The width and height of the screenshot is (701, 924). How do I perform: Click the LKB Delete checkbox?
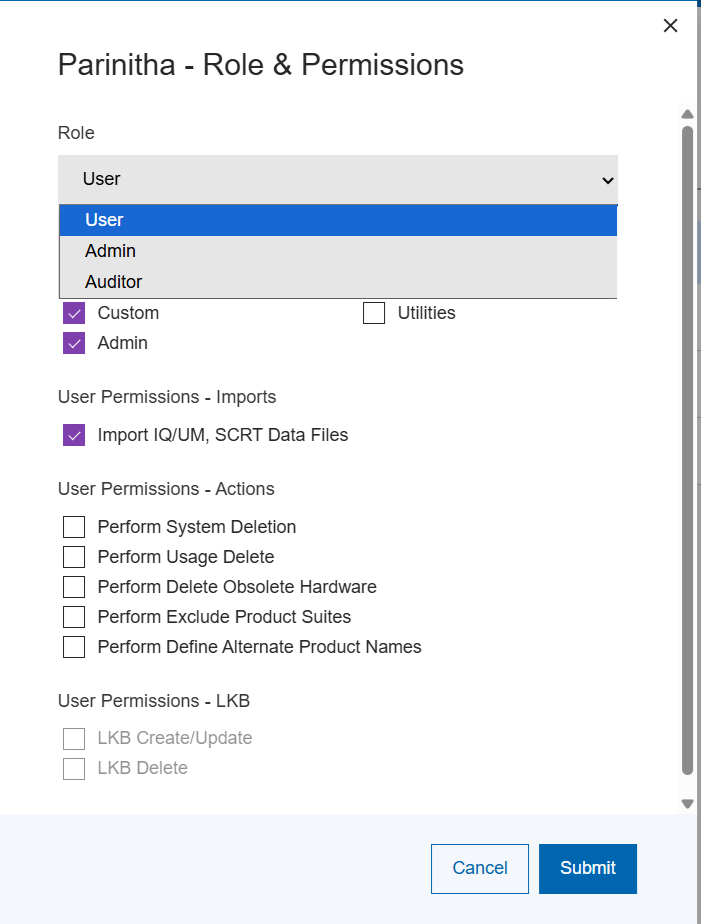74,769
